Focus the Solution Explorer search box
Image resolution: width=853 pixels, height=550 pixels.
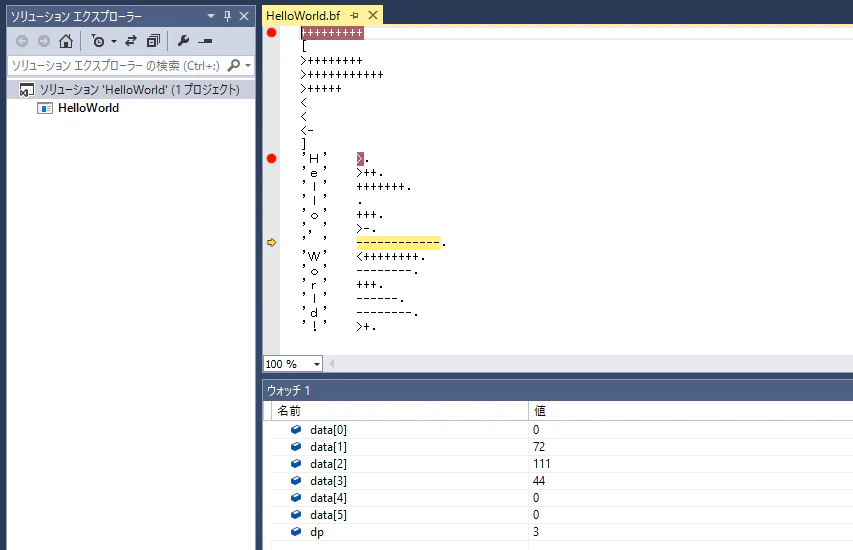point(116,66)
